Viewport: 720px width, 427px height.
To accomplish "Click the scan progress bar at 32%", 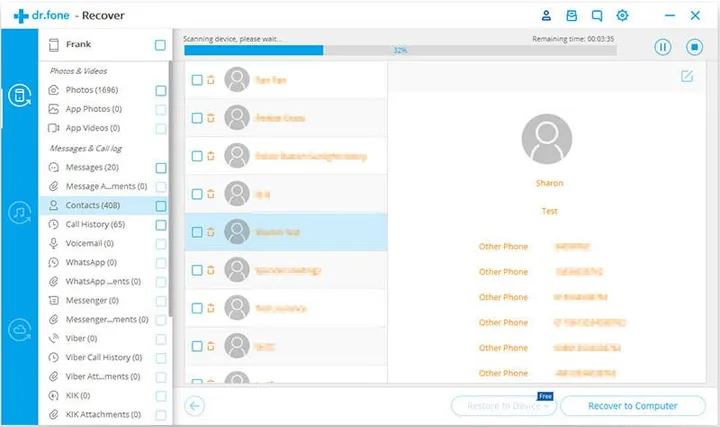I will (400, 50).
